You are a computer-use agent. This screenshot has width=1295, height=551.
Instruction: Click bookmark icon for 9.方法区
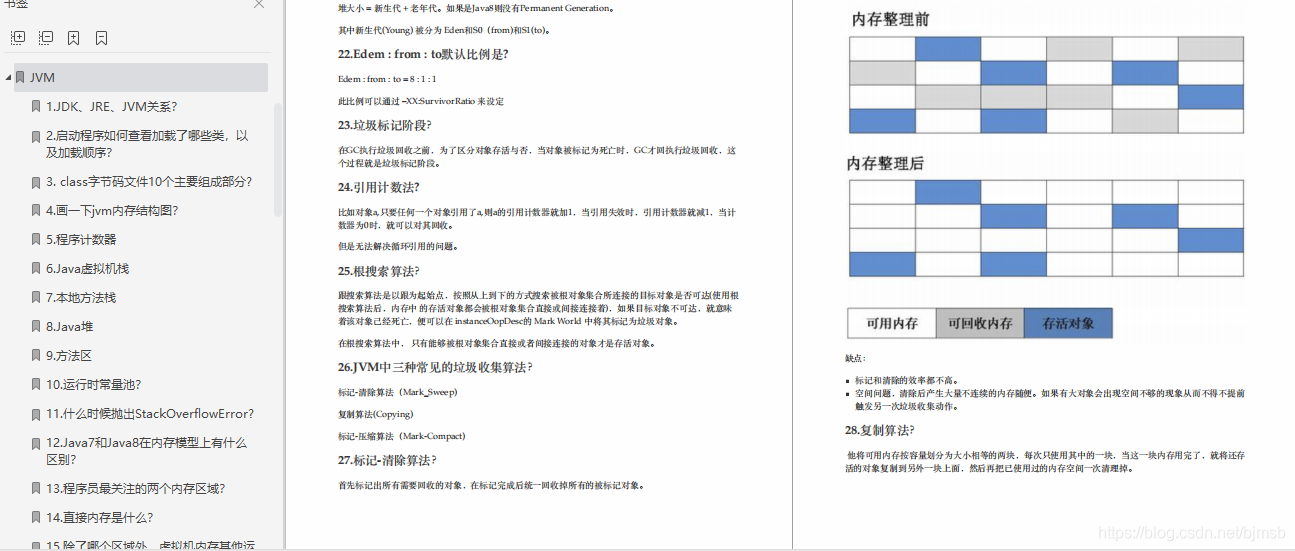click(x=36, y=356)
